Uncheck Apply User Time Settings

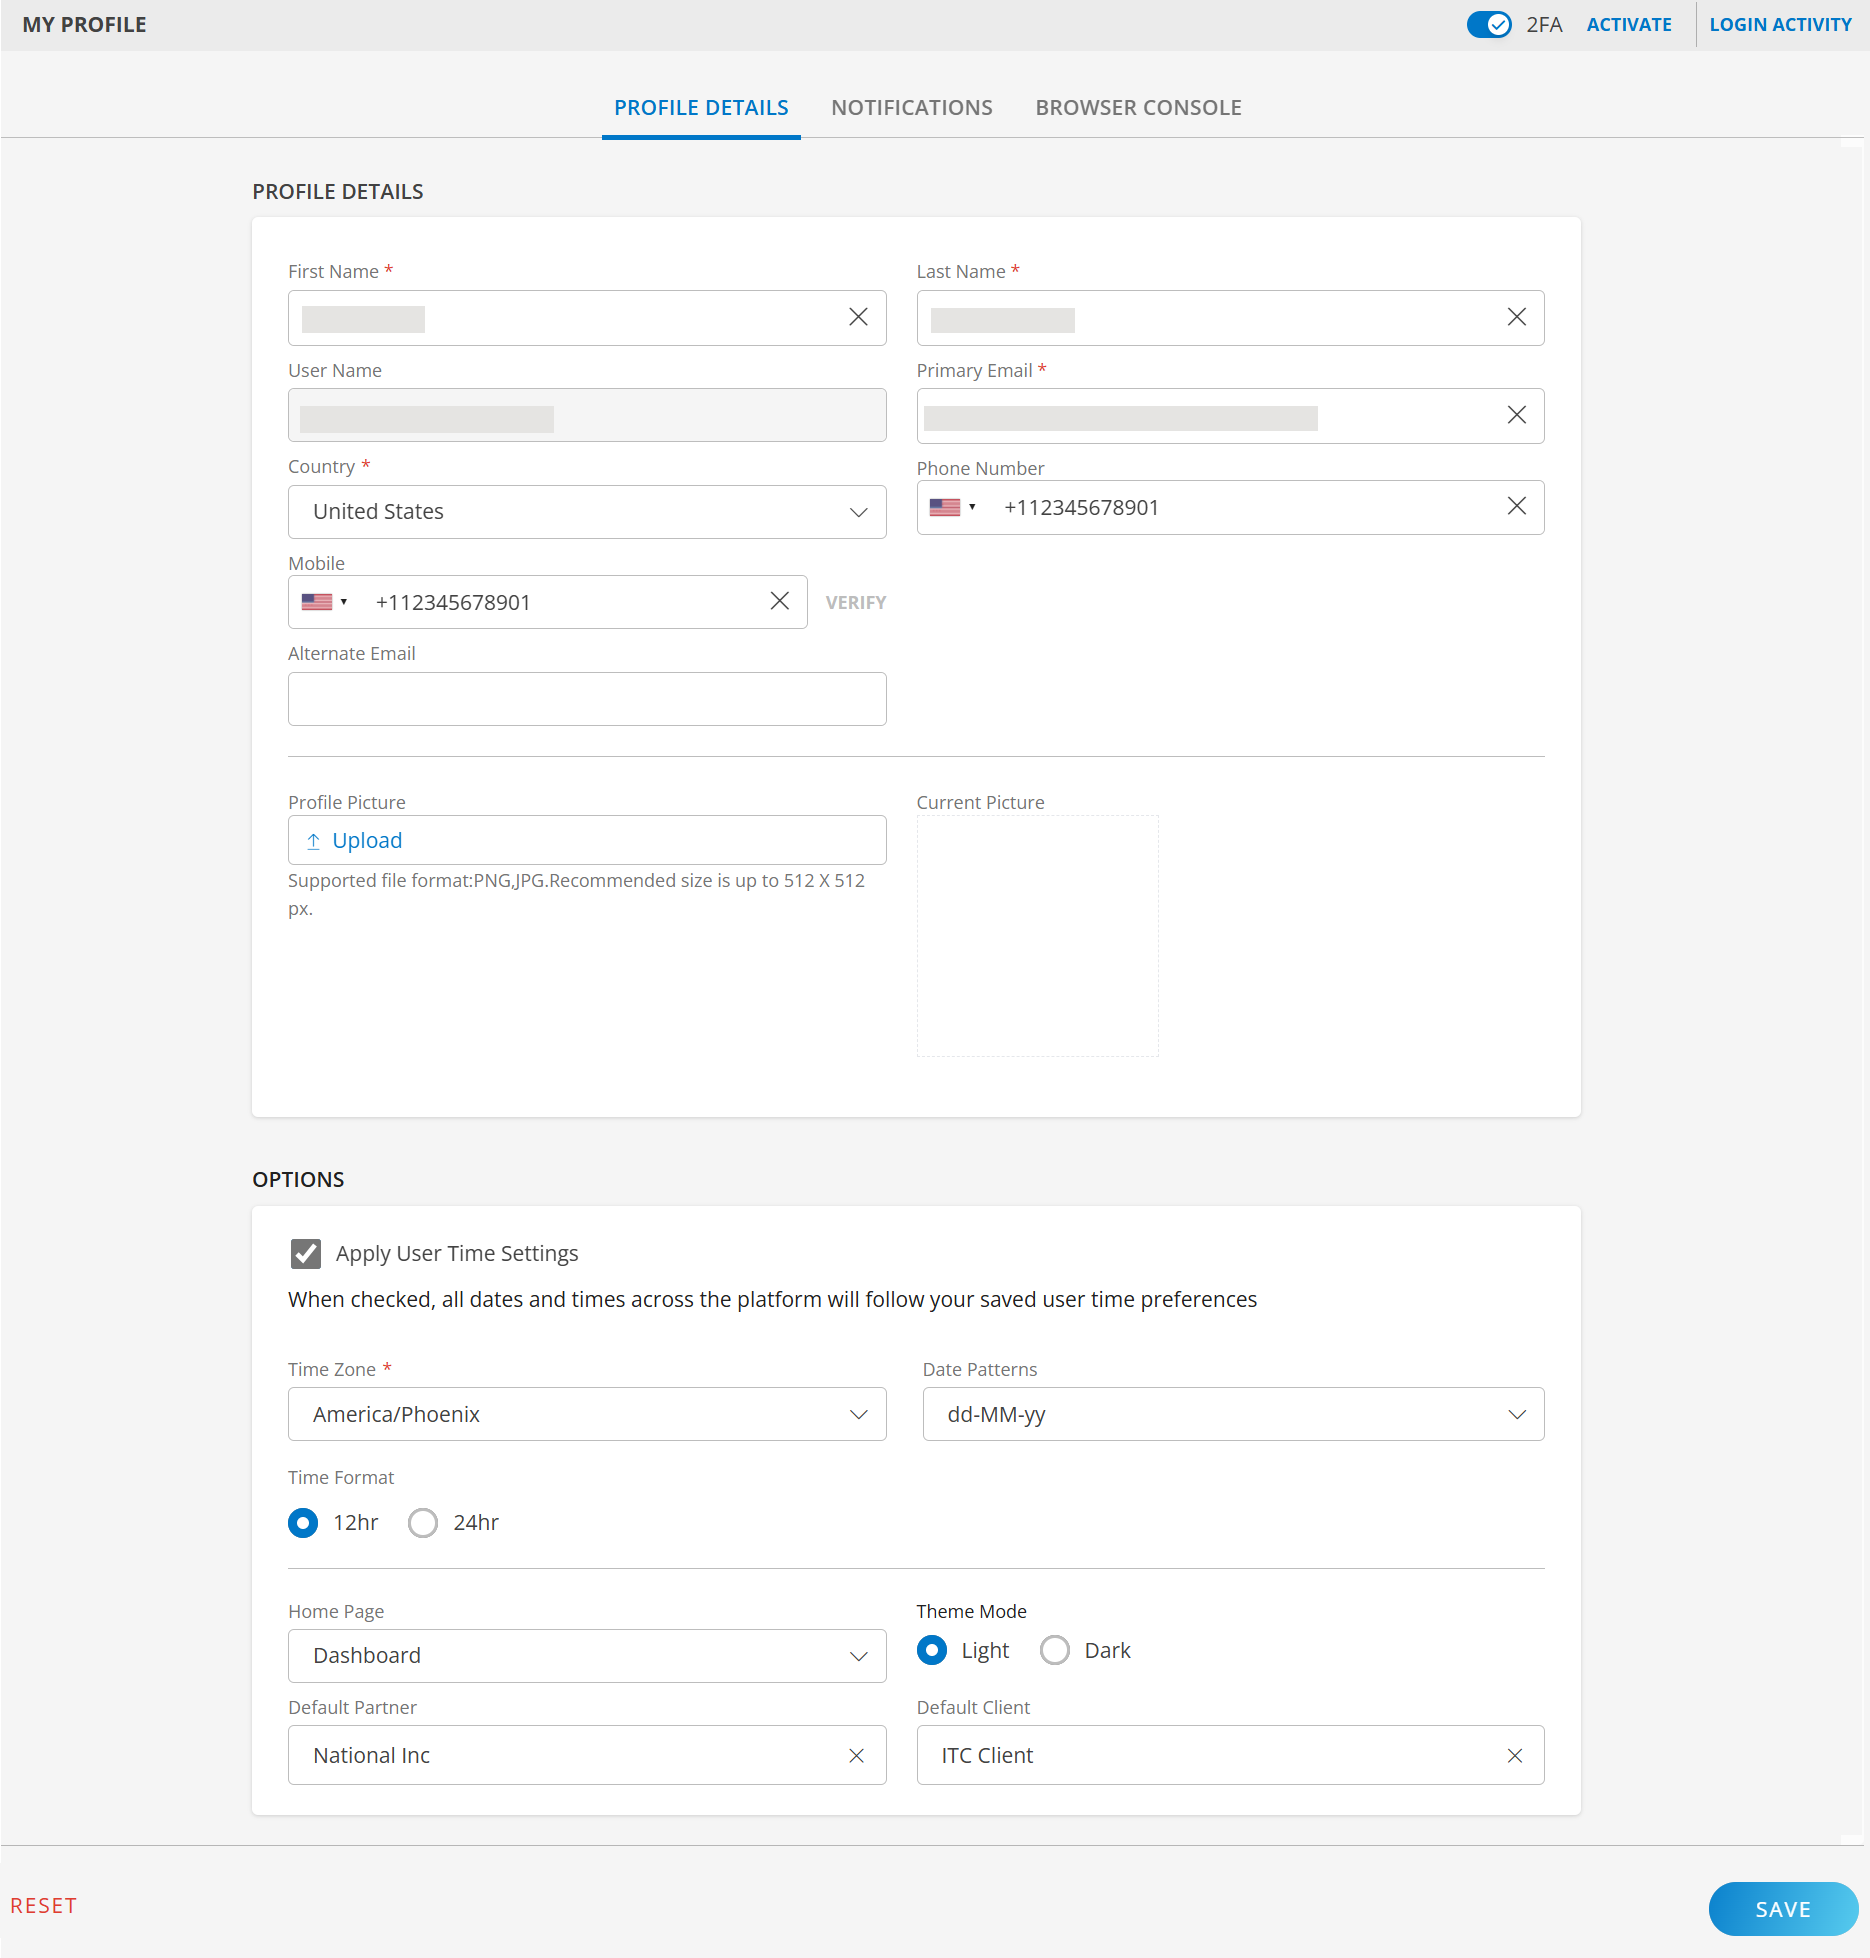306,1253
